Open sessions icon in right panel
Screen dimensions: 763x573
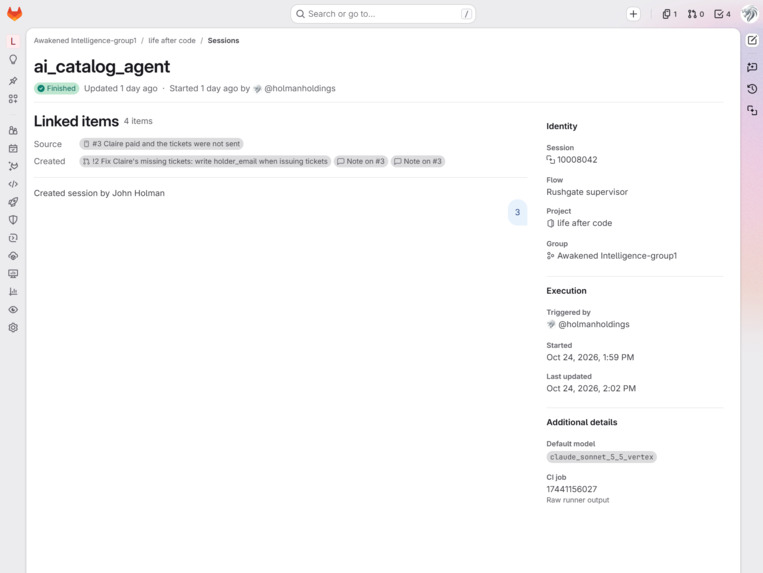point(752,111)
